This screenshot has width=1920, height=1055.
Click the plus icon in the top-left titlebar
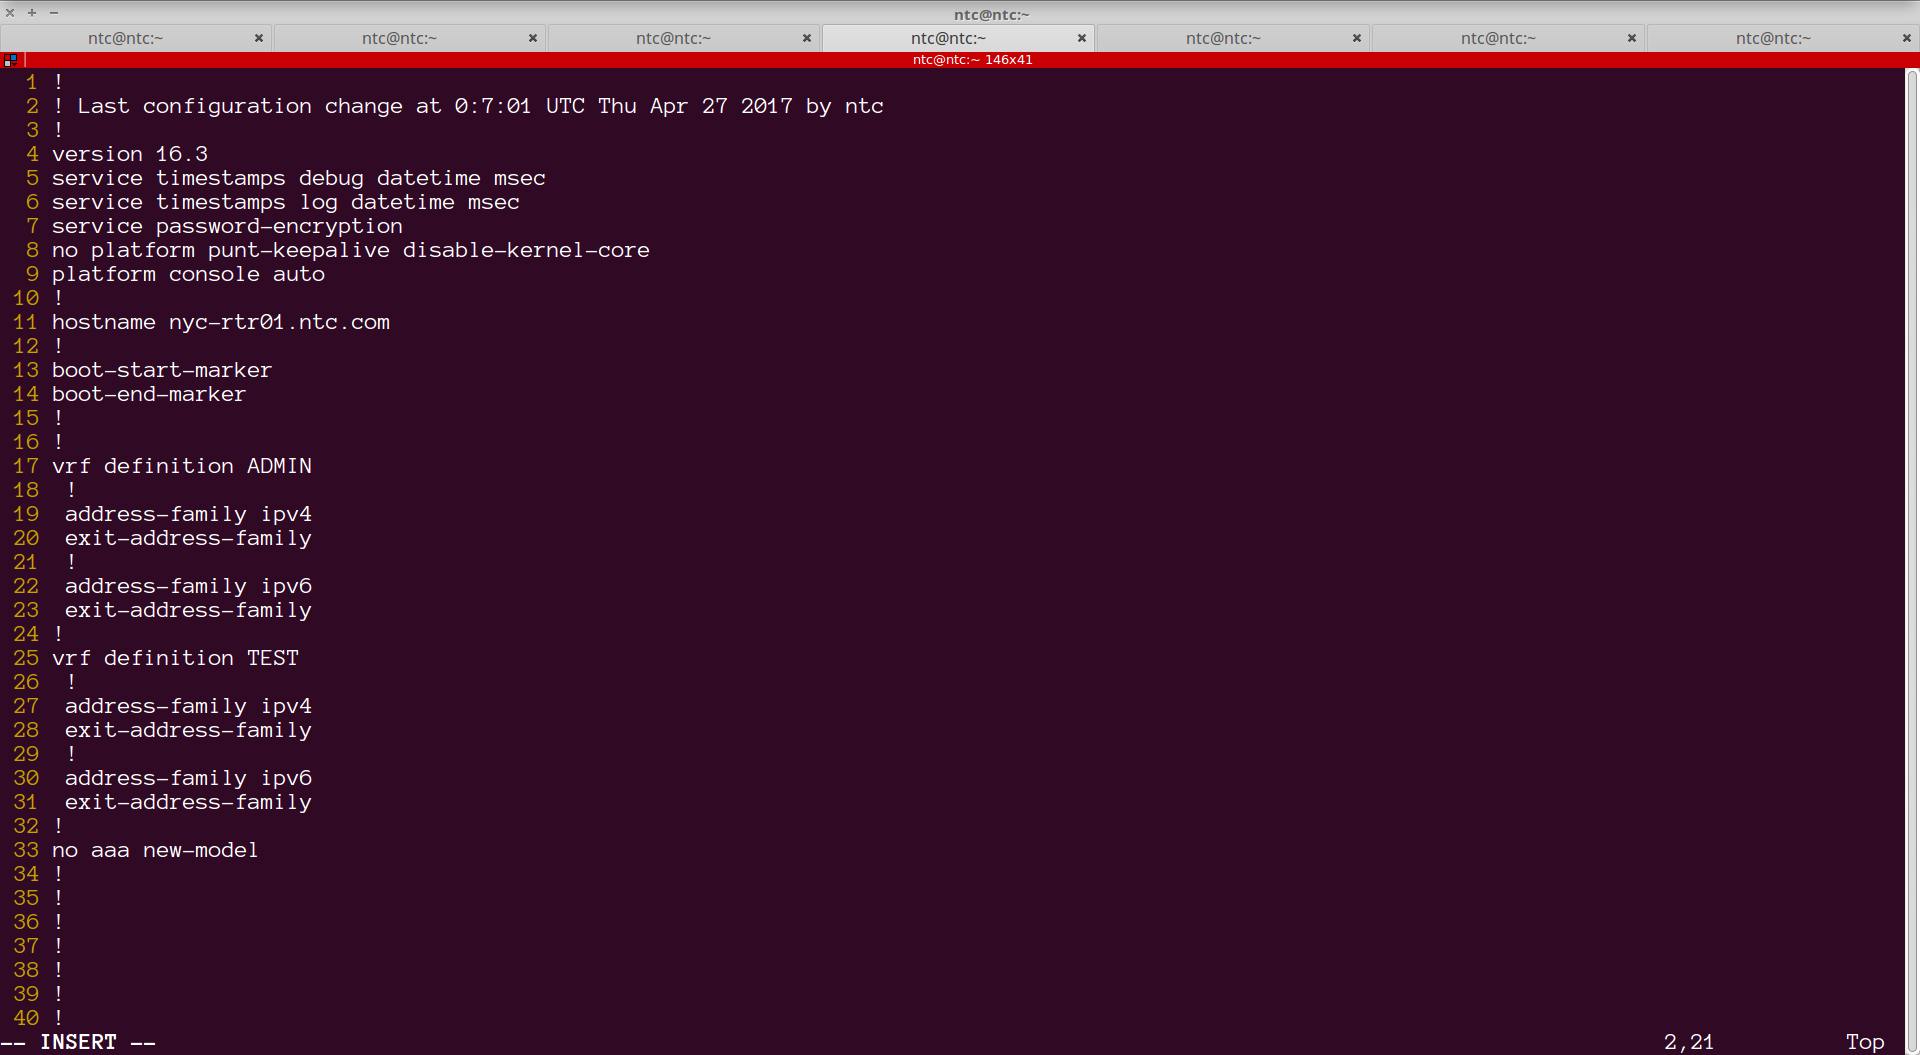point(31,13)
